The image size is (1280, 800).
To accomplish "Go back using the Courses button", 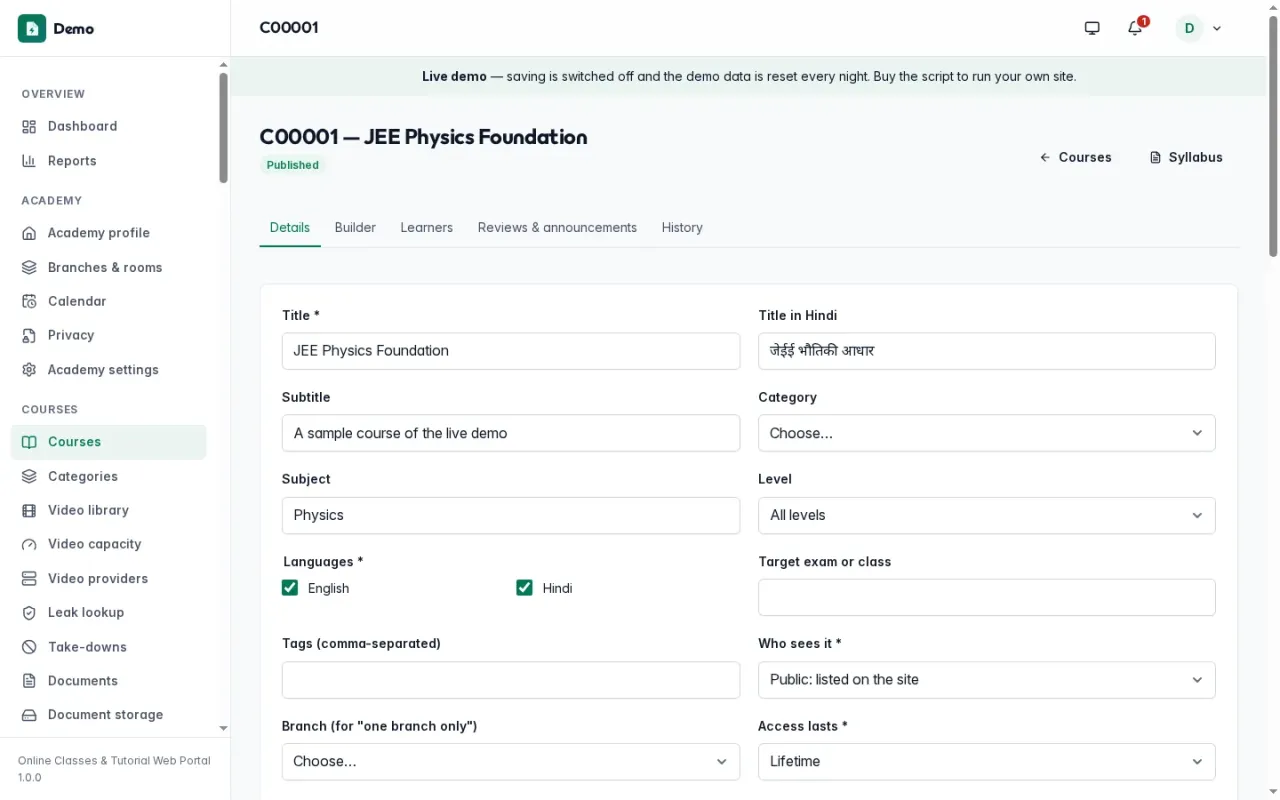I will point(1075,157).
